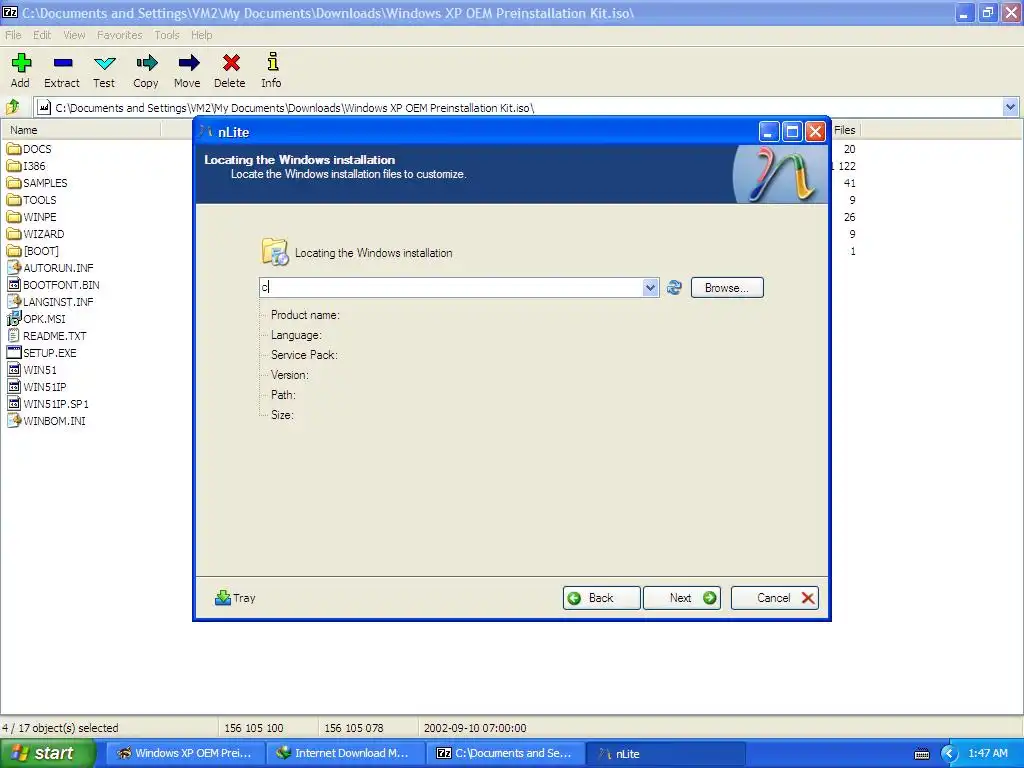The width and height of the screenshot is (1024, 768).
Task: Select the OPK.MSI installer file
Action: pyautogui.click(x=37, y=319)
